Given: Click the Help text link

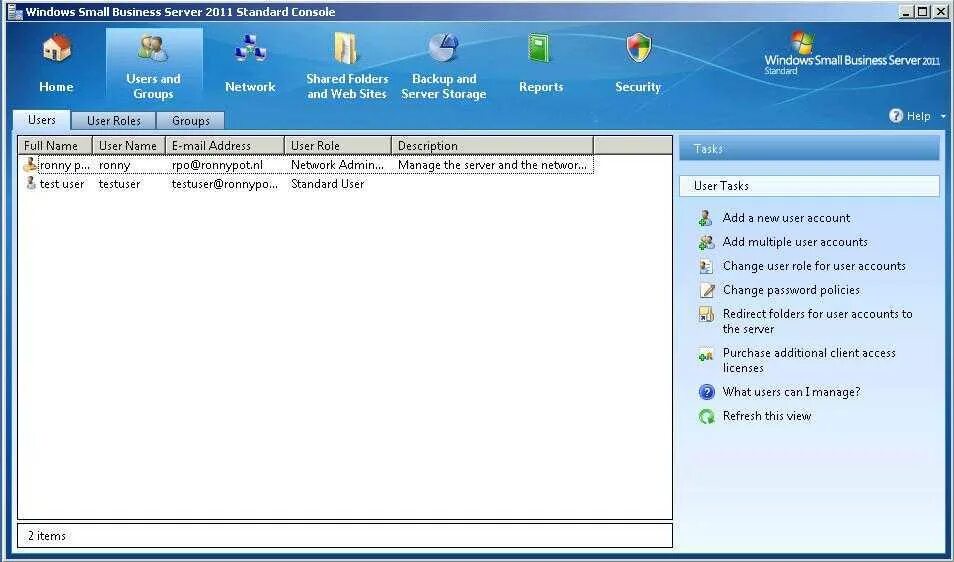Looking at the screenshot, I should pos(918,116).
